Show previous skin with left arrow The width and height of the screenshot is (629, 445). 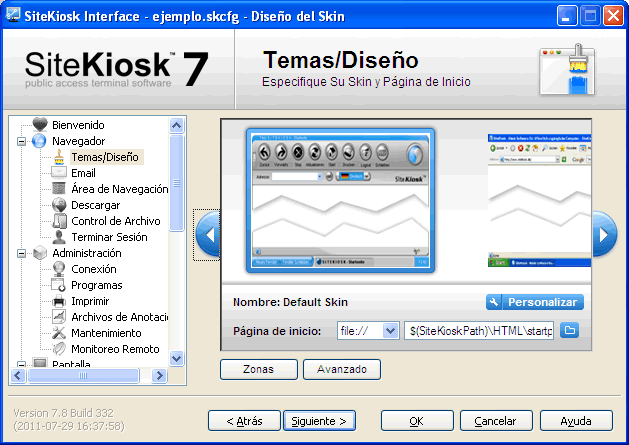(x=208, y=236)
